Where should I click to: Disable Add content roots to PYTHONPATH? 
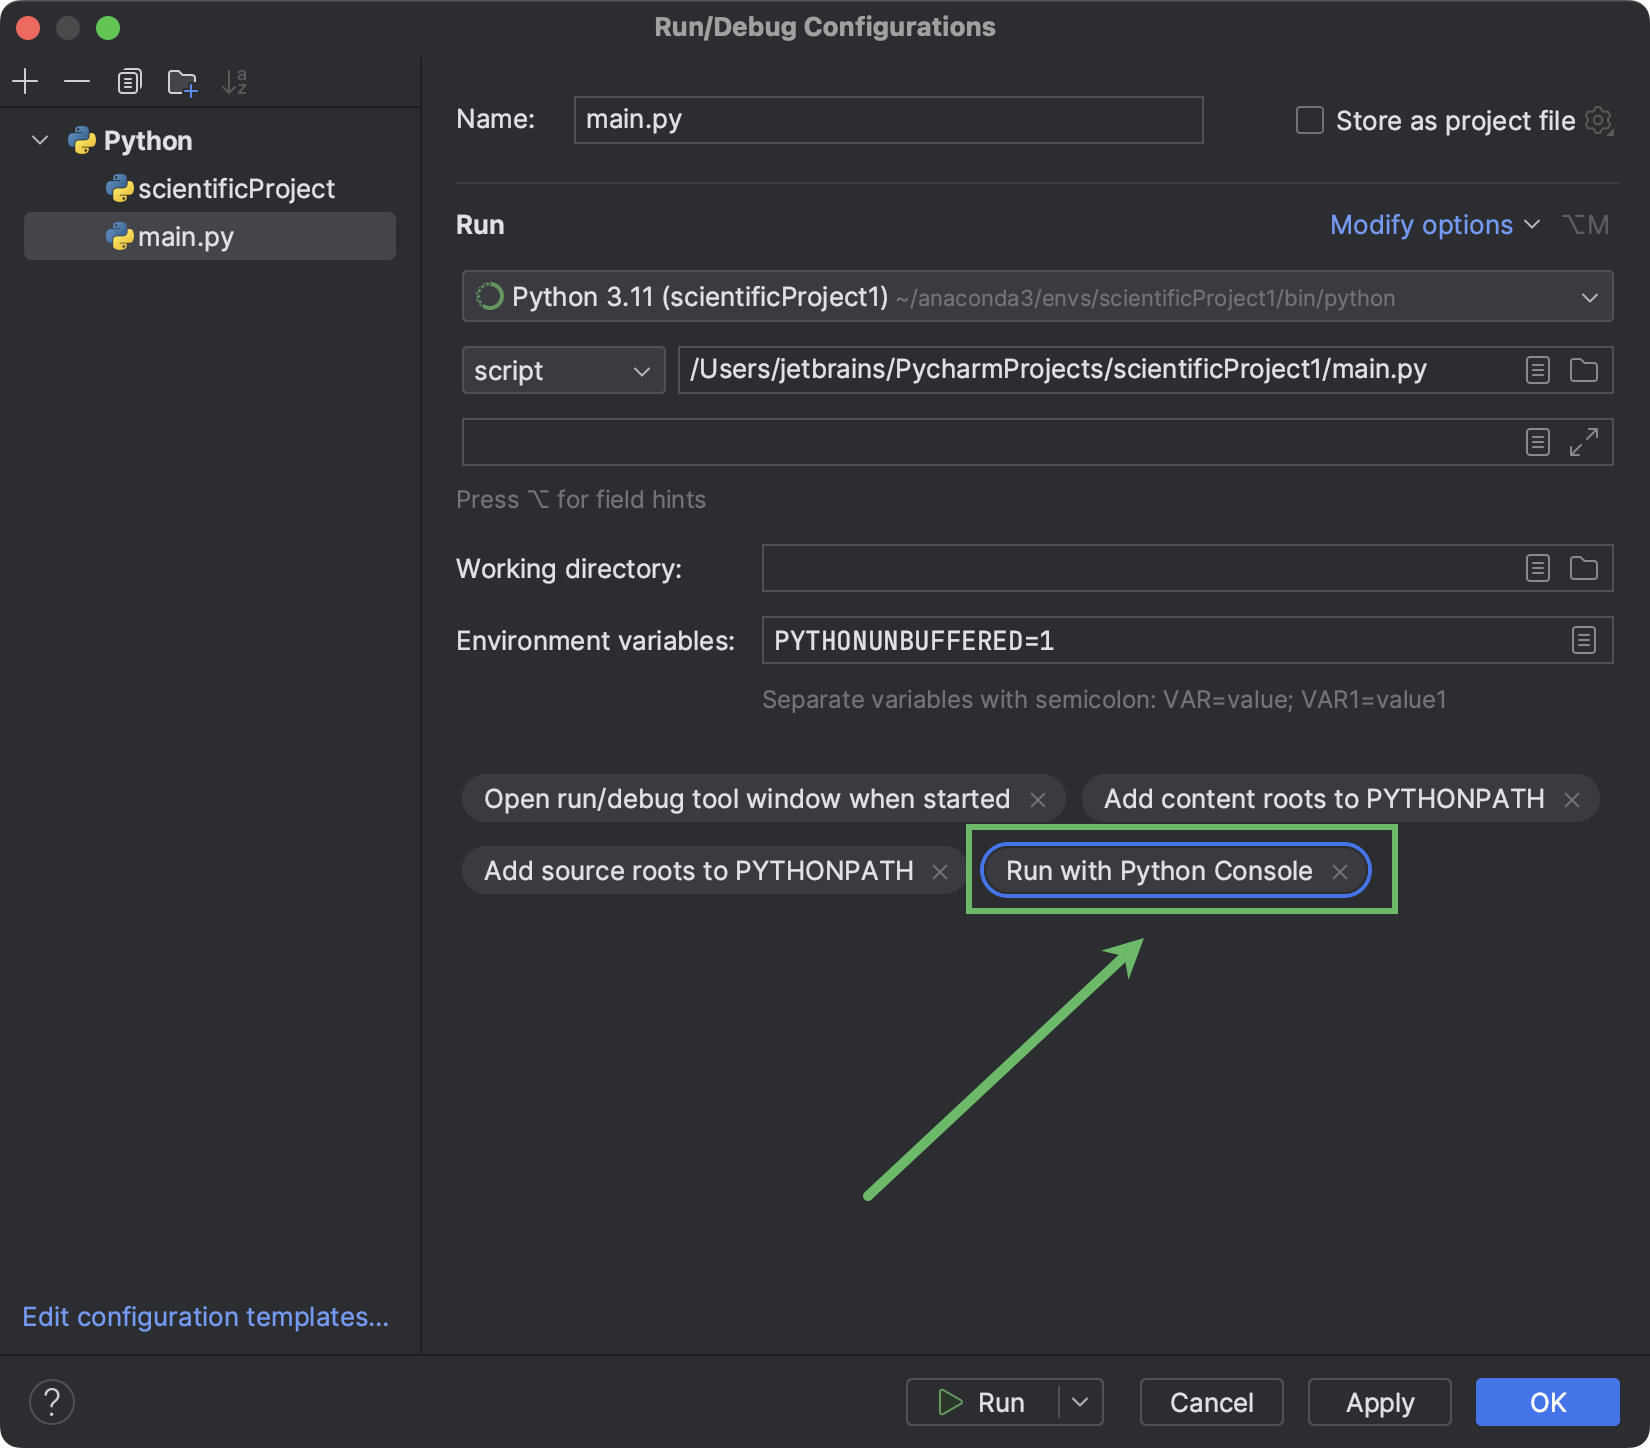pyautogui.click(x=1571, y=799)
